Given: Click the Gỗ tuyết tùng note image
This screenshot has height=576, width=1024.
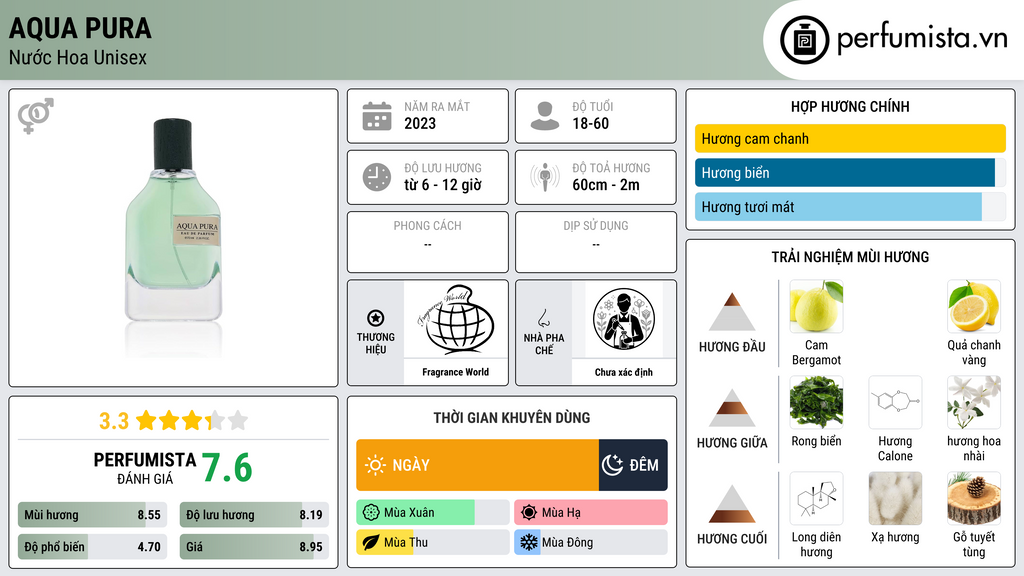Looking at the screenshot, I should (x=974, y=498).
